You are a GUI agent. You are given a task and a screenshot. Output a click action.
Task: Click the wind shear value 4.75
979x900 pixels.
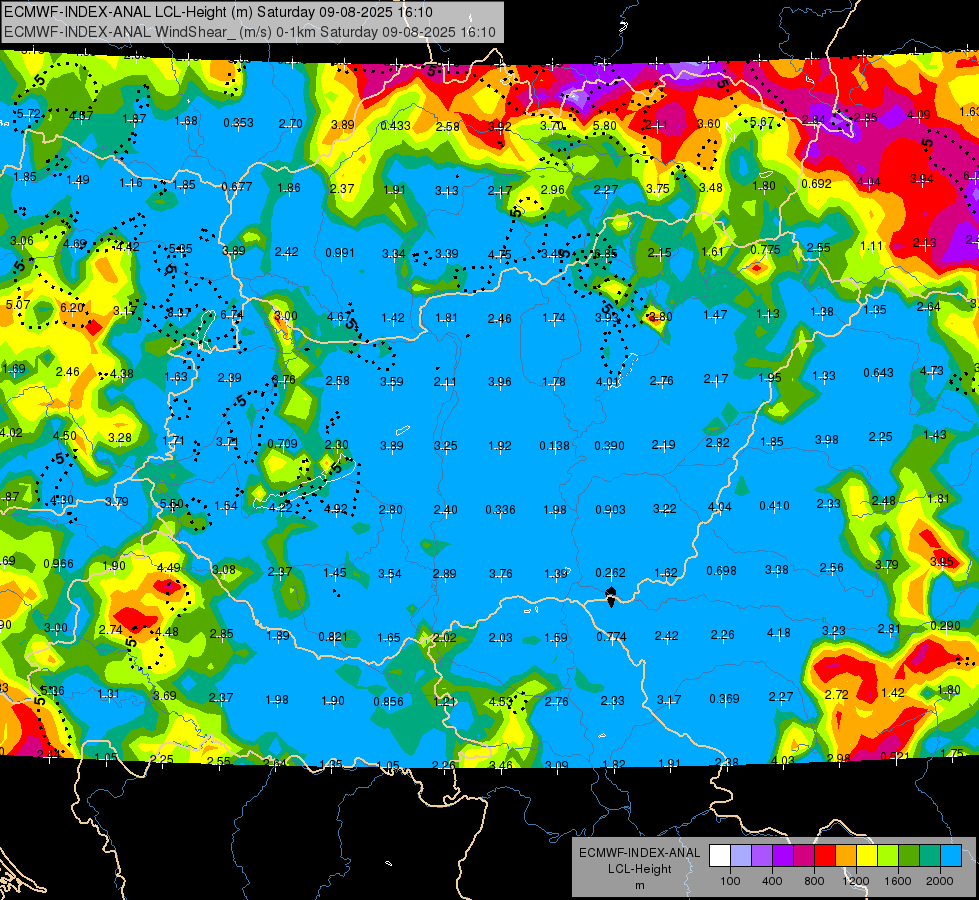tap(499, 255)
